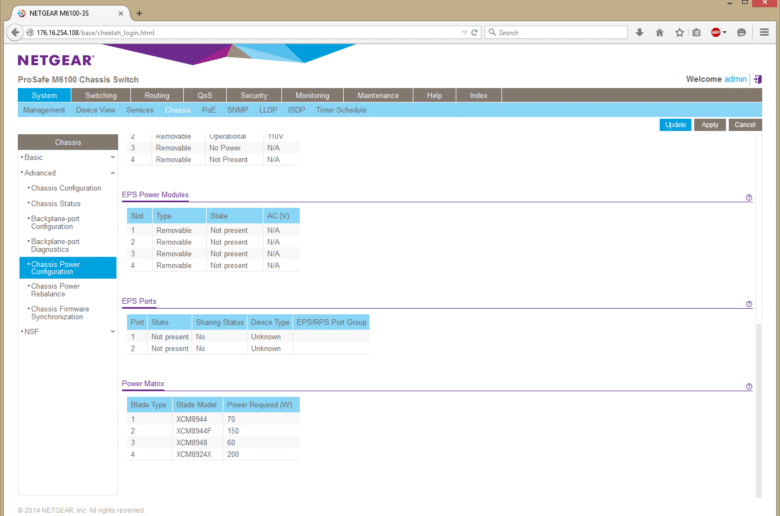This screenshot has width=780, height=516.
Task: Open Chassis Power Rebalance page
Action: [x=55, y=290]
